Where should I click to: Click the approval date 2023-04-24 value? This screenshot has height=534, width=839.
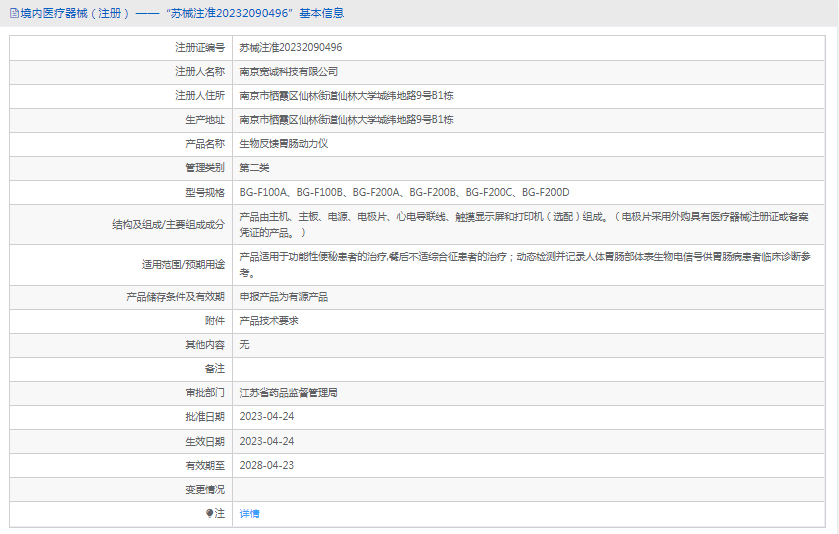pyautogui.click(x=267, y=417)
